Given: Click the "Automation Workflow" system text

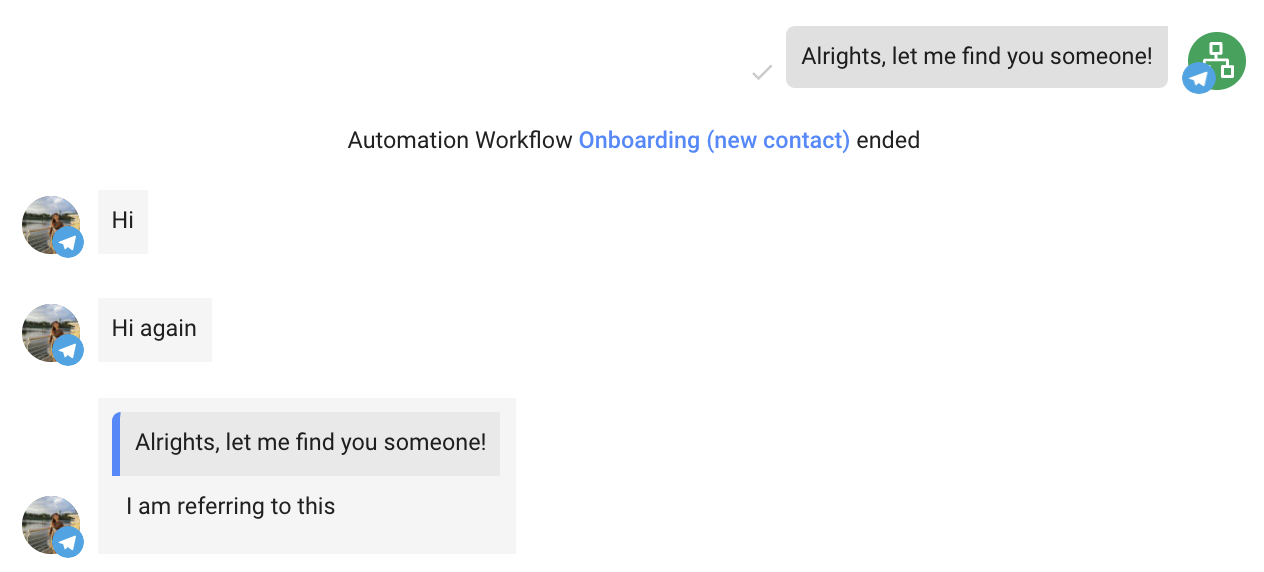Looking at the screenshot, I should (460, 140).
